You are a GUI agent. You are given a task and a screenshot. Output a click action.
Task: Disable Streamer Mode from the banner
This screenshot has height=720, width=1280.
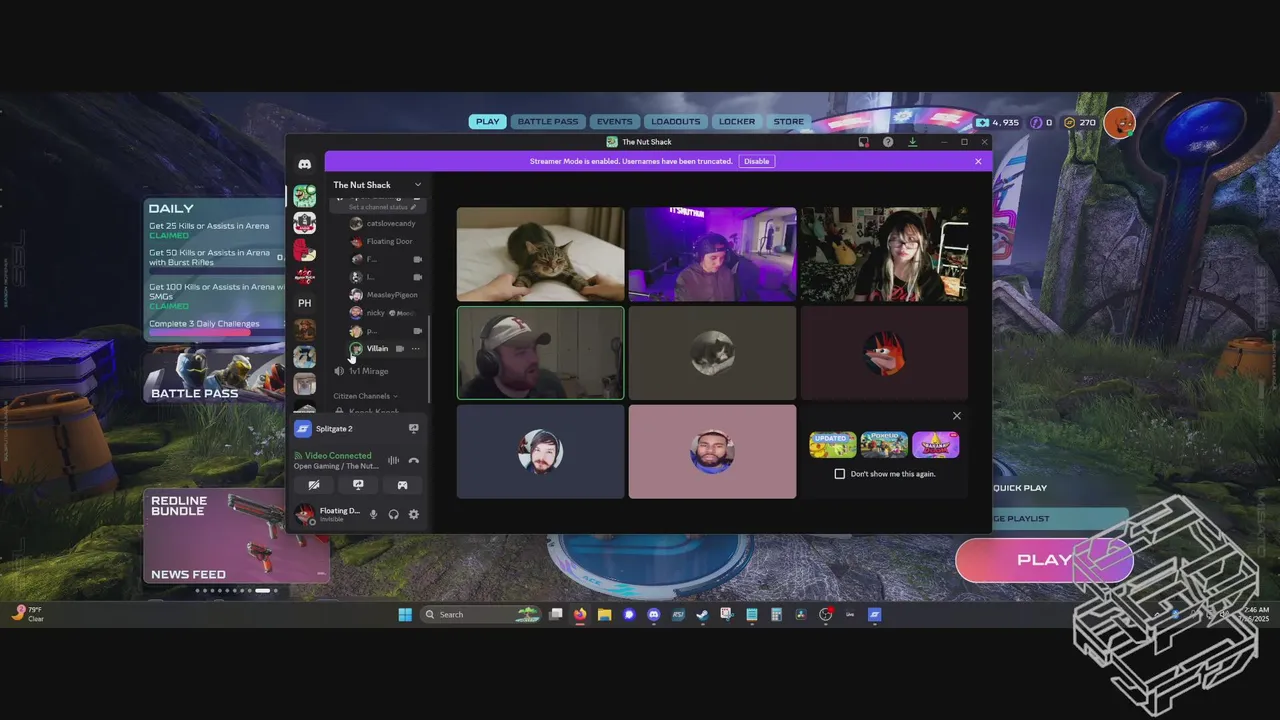click(757, 161)
